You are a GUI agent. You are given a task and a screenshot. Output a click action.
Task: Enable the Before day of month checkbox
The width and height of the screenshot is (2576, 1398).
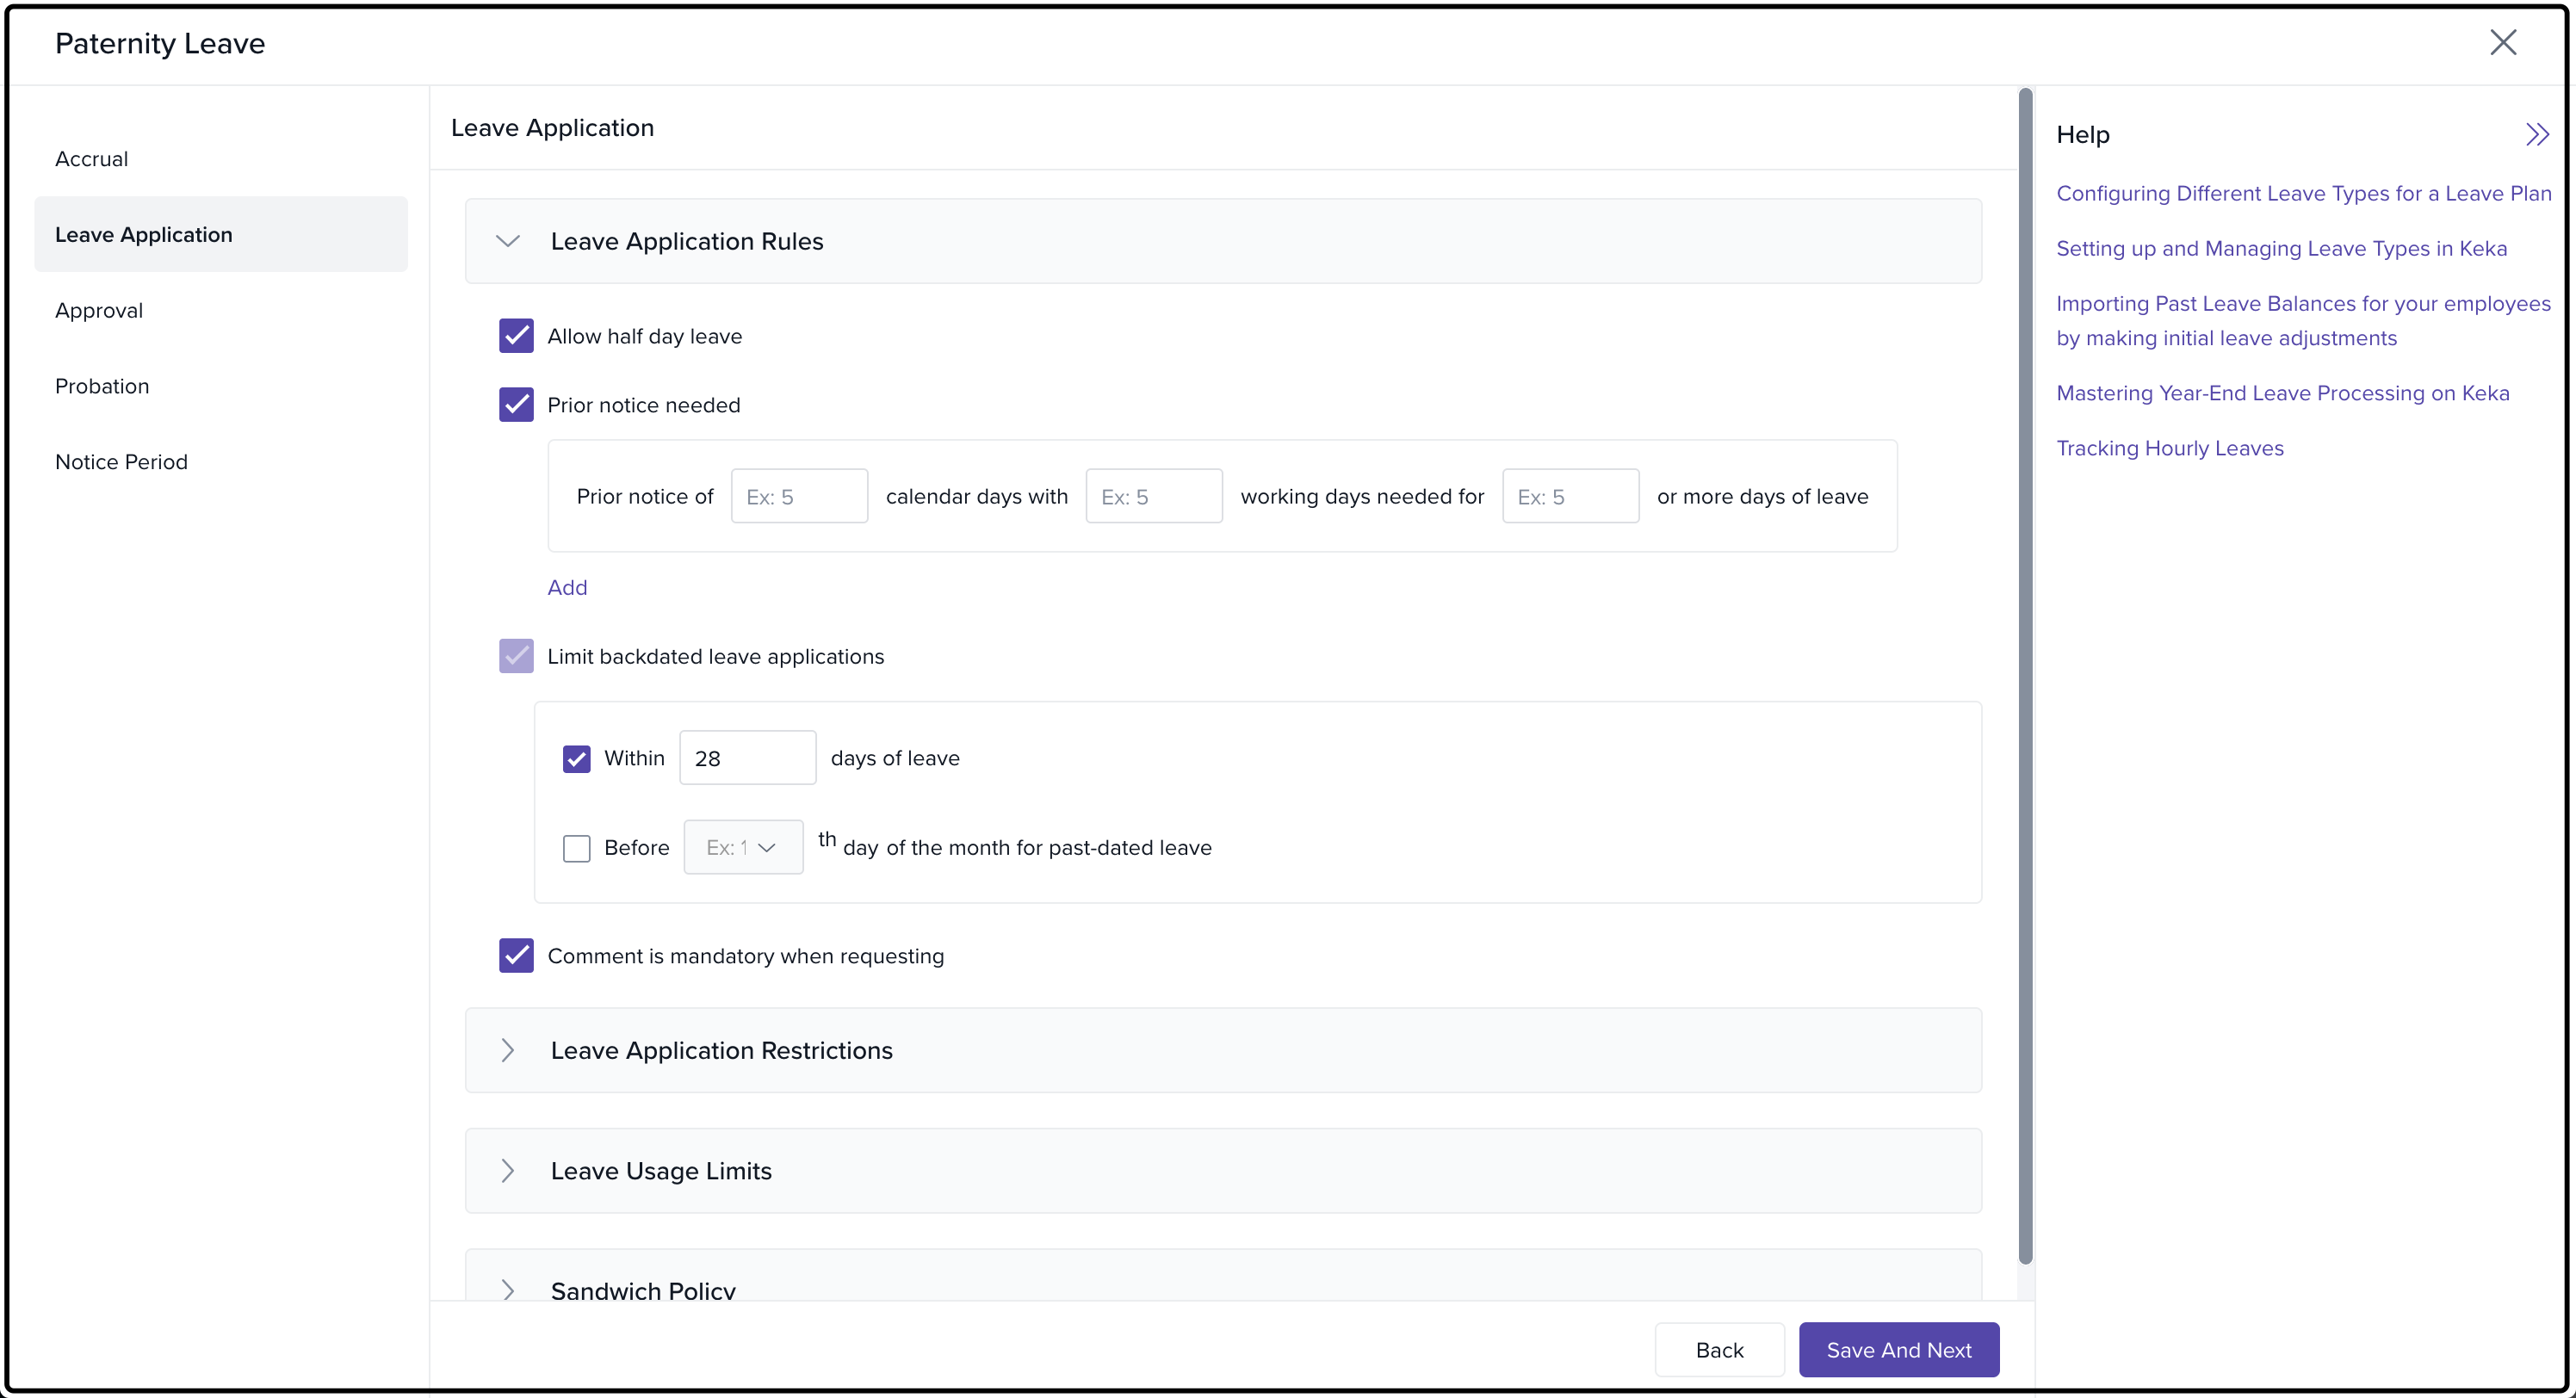coord(576,848)
